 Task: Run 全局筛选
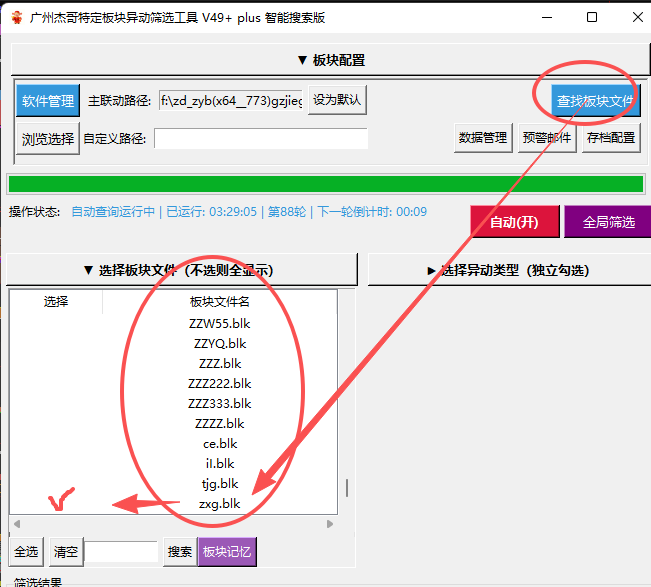tap(608, 222)
